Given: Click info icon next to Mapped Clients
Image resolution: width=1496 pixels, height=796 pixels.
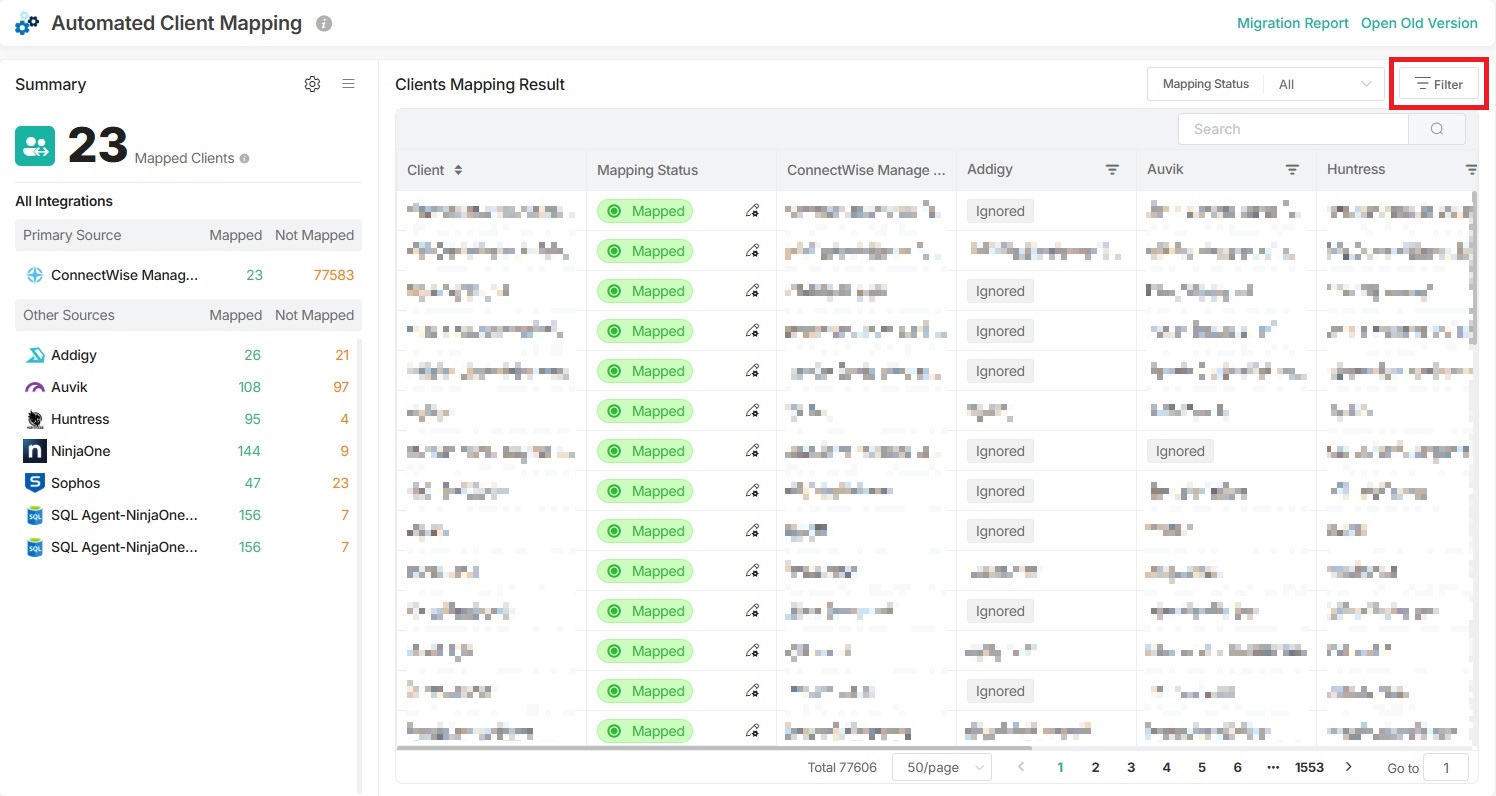Looking at the screenshot, I should pos(245,158).
